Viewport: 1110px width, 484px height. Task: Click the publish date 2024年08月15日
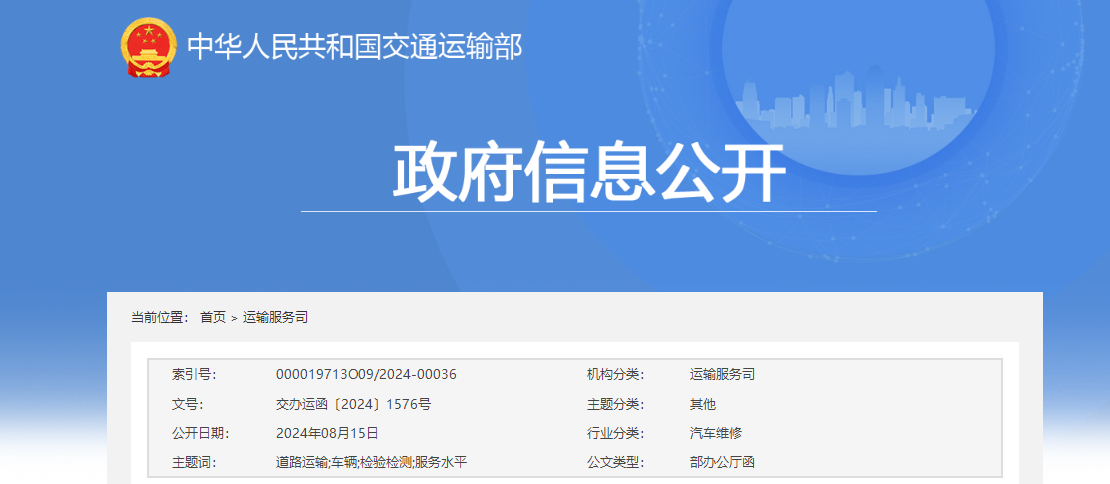coord(327,433)
